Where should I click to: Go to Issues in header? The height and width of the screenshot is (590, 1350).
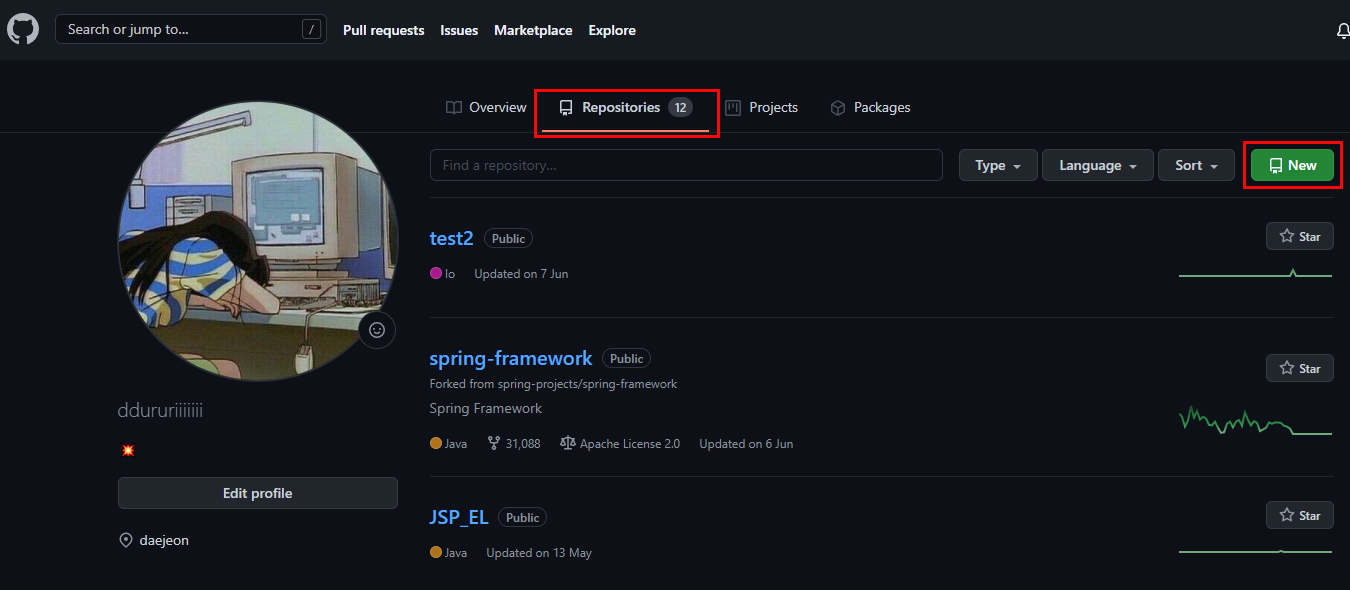[459, 30]
